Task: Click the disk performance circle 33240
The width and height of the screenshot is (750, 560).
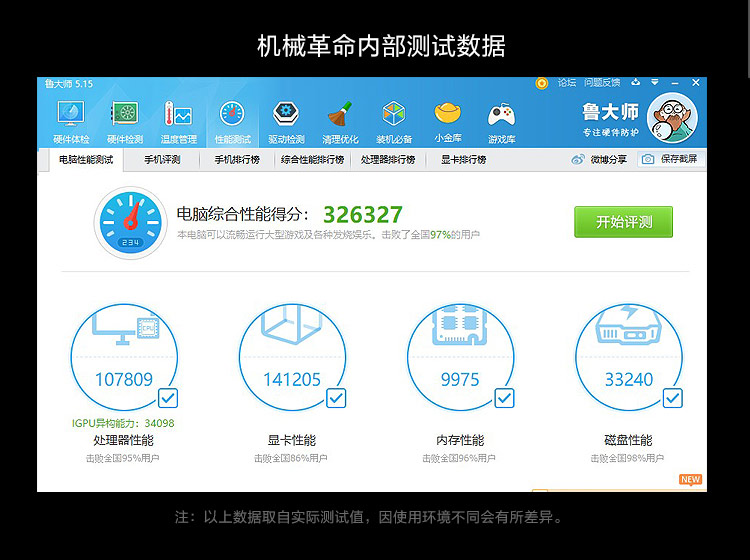Action: click(629, 357)
